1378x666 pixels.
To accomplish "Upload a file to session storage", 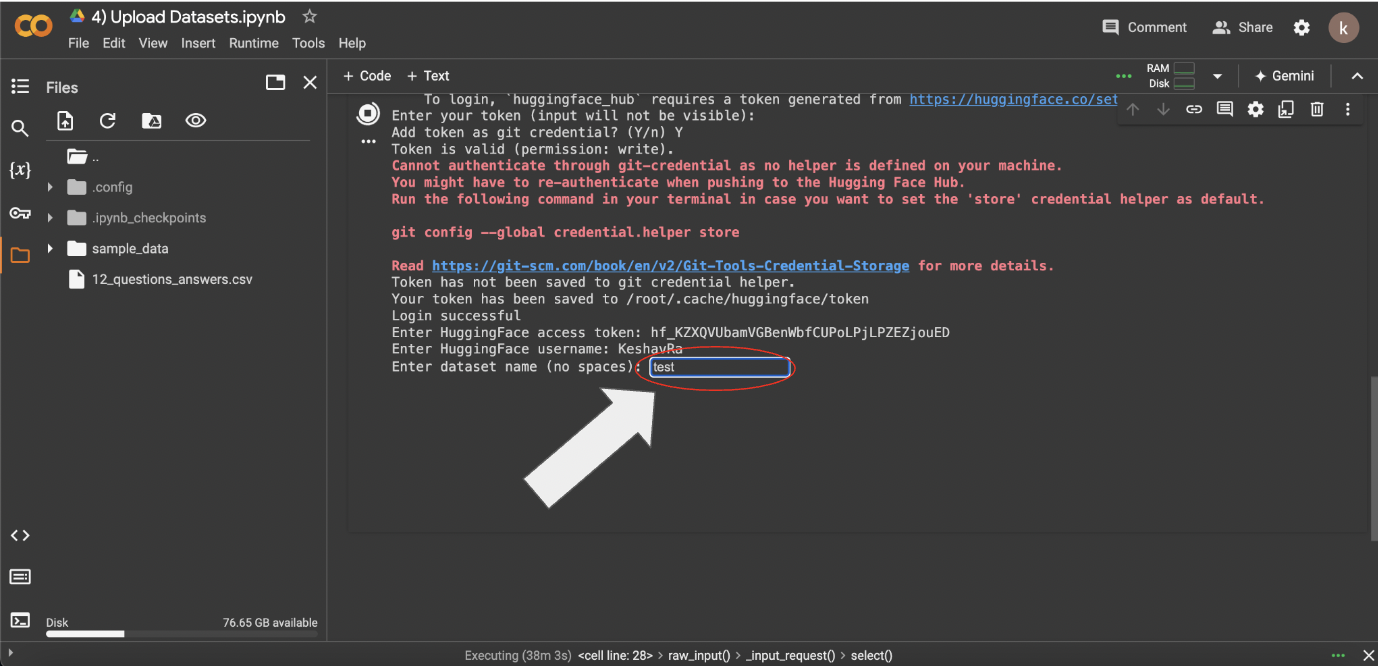I will [x=65, y=120].
